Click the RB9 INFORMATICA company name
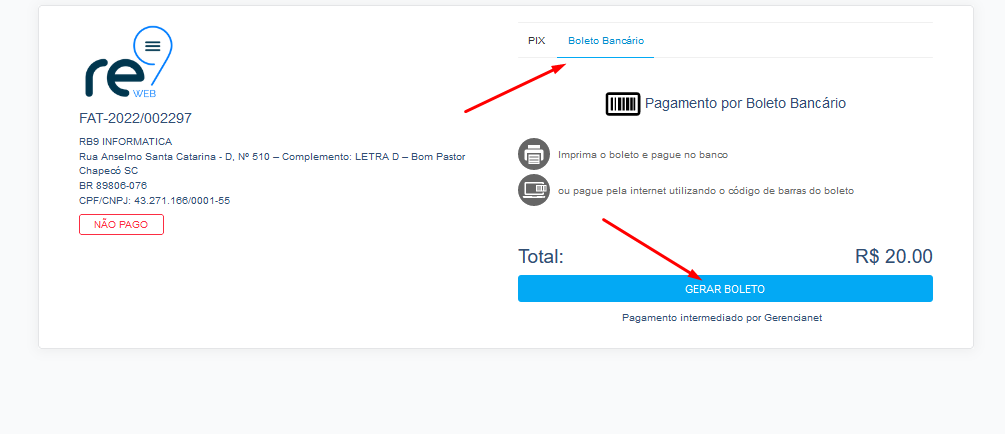 click(x=126, y=142)
